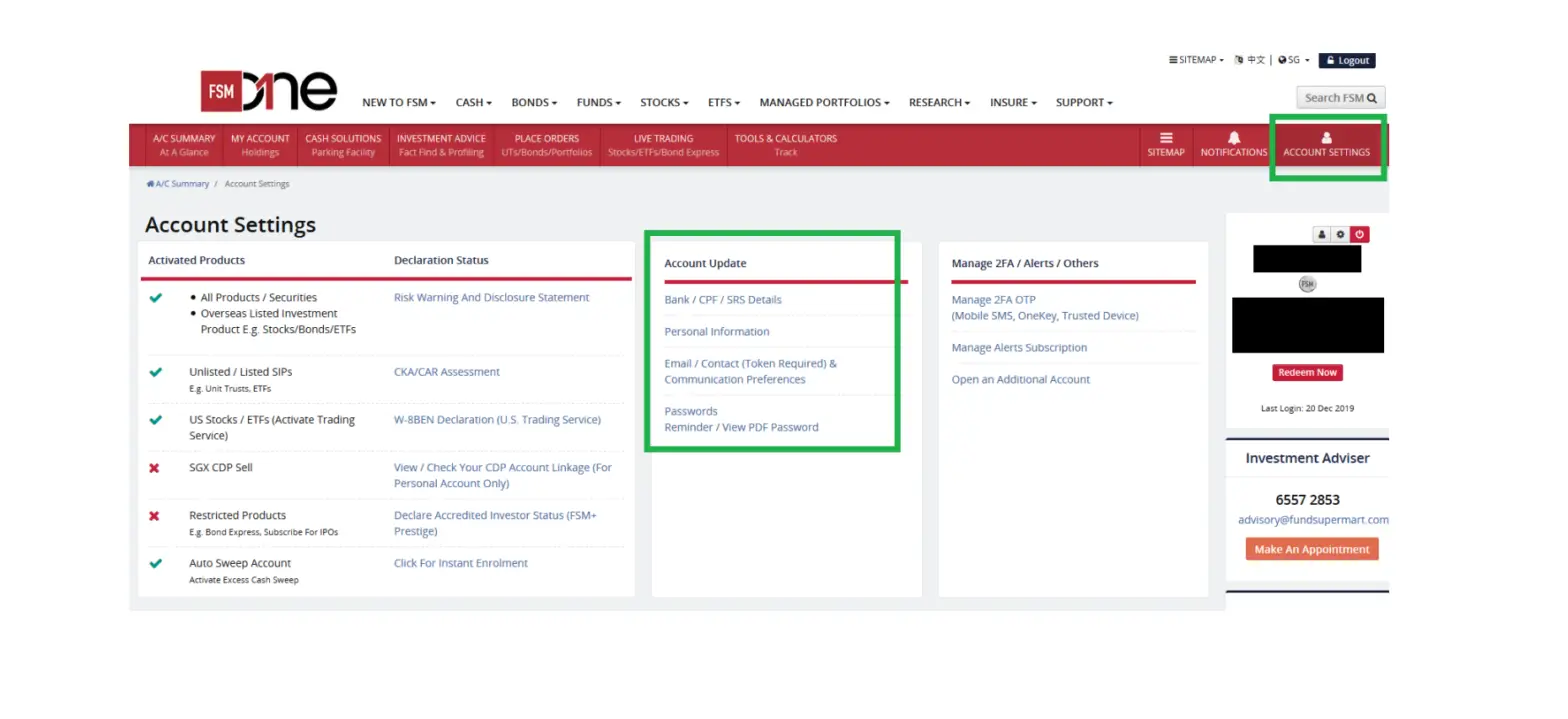1568x719 pixels.
Task: Click the green check beside Auto Sweep Account
Action: coord(155,563)
